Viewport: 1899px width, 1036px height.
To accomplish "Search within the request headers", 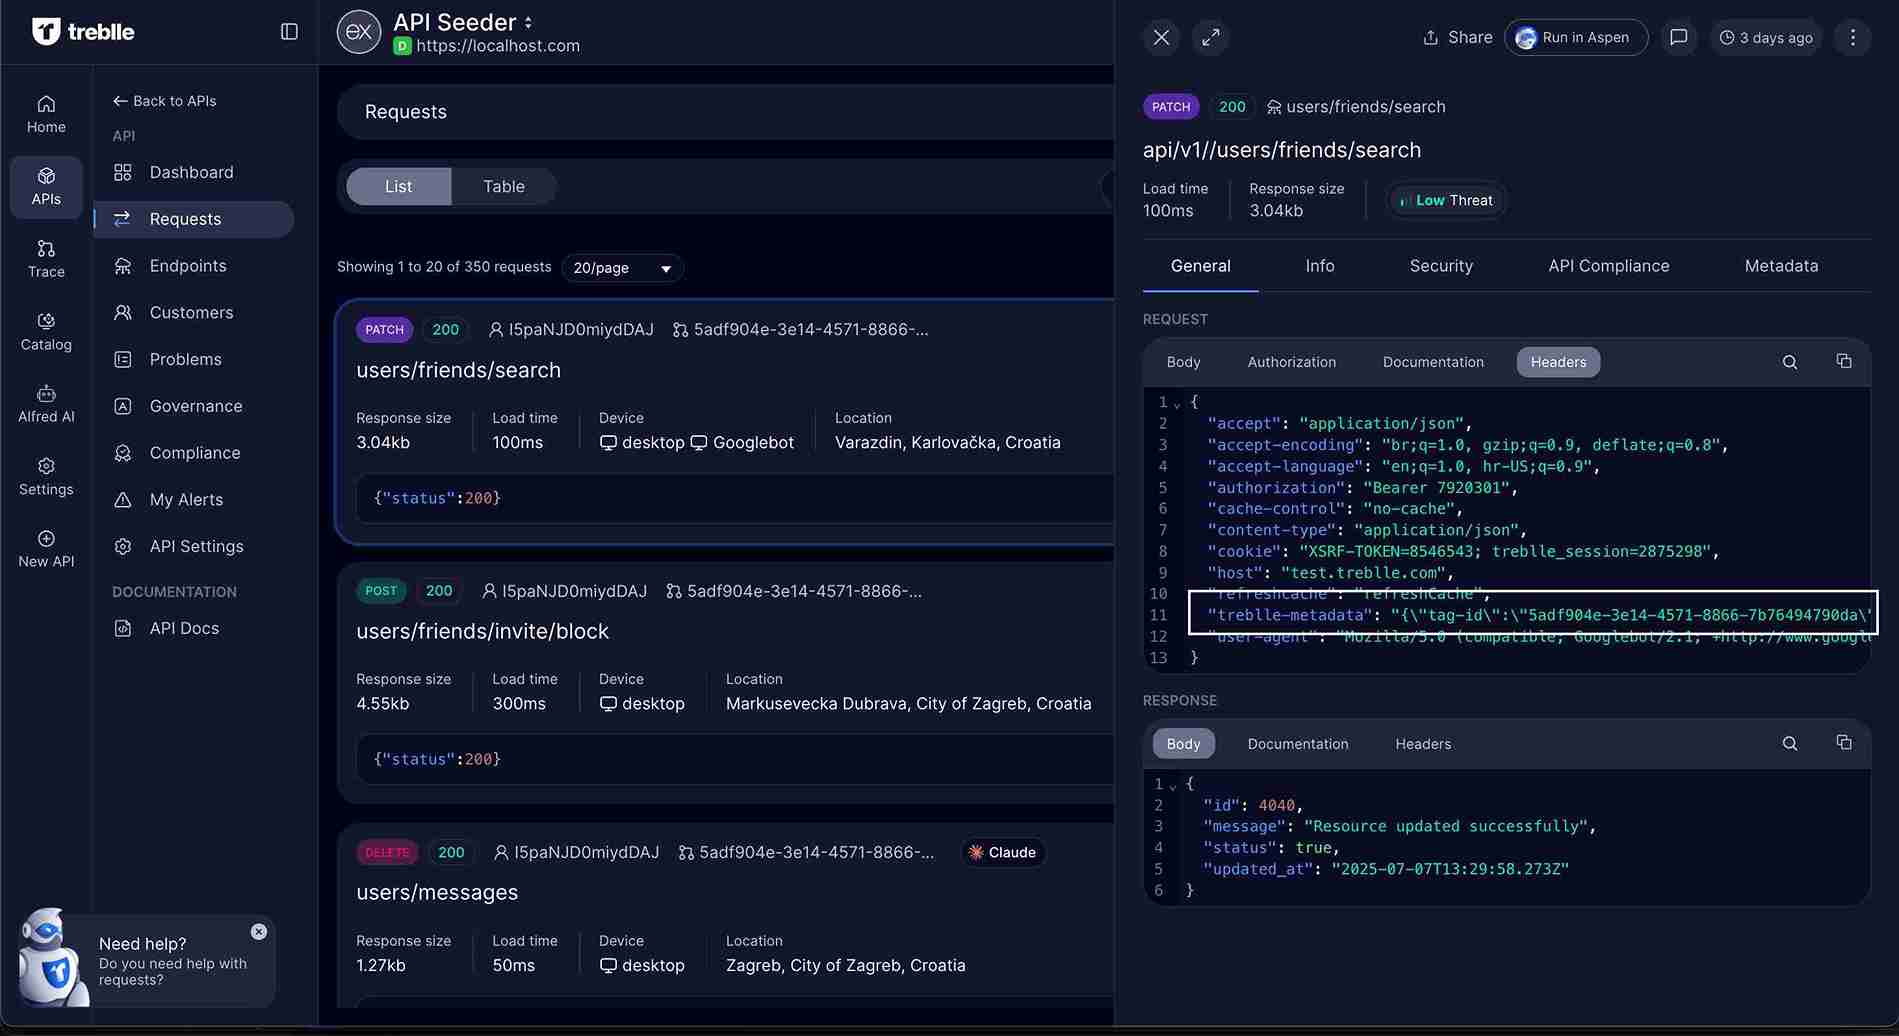I will coord(1790,362).
